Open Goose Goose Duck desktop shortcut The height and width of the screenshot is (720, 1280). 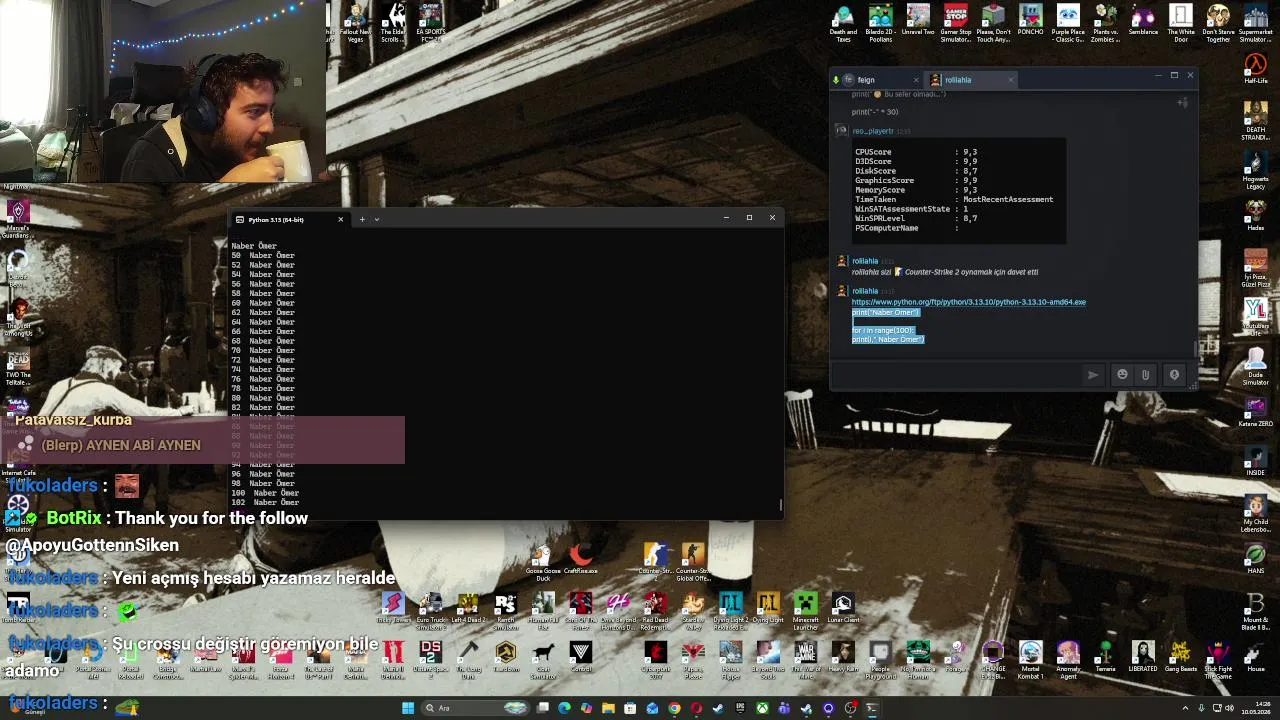coord(543,561)
